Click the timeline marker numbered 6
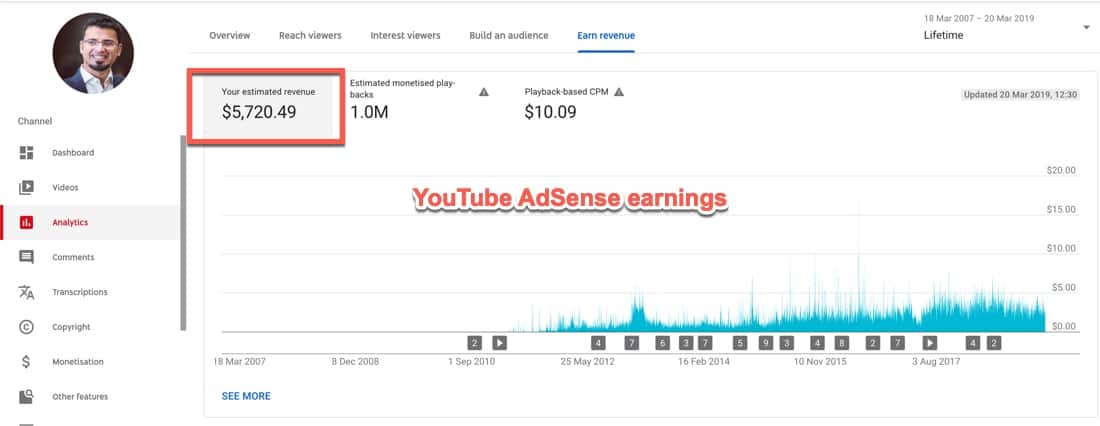The image size is (1100, 426). (x=663, y=342)
